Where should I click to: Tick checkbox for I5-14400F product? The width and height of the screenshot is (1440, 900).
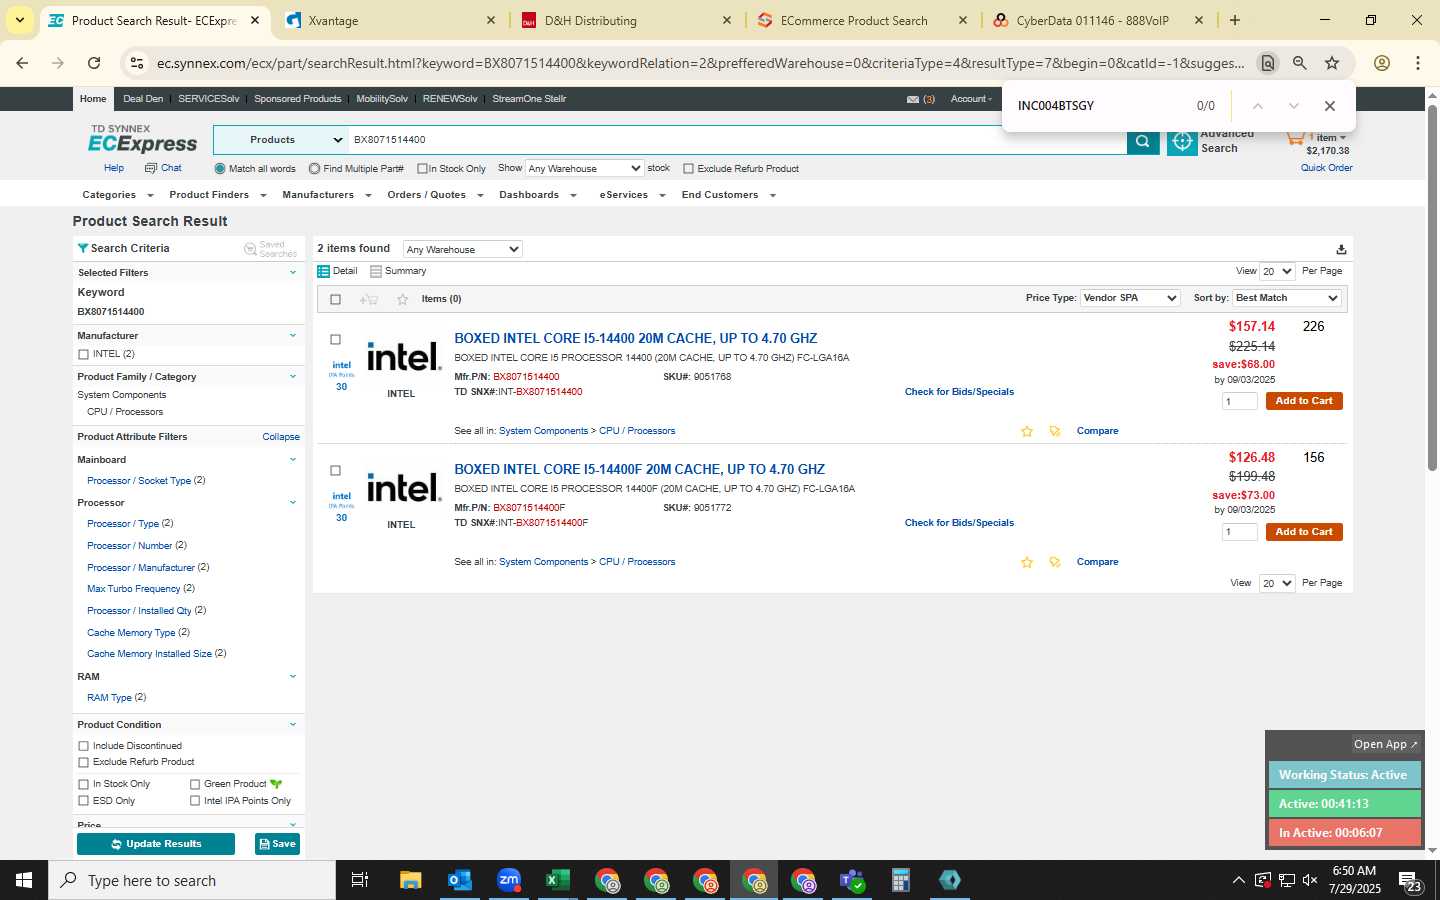(x=335, y=471)
